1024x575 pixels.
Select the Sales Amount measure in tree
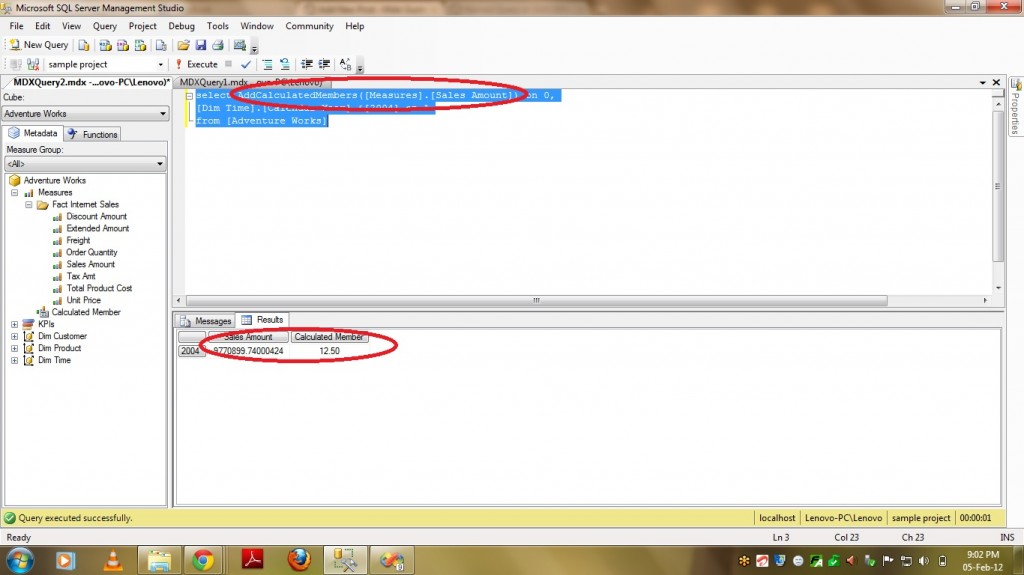pos(90,264)
